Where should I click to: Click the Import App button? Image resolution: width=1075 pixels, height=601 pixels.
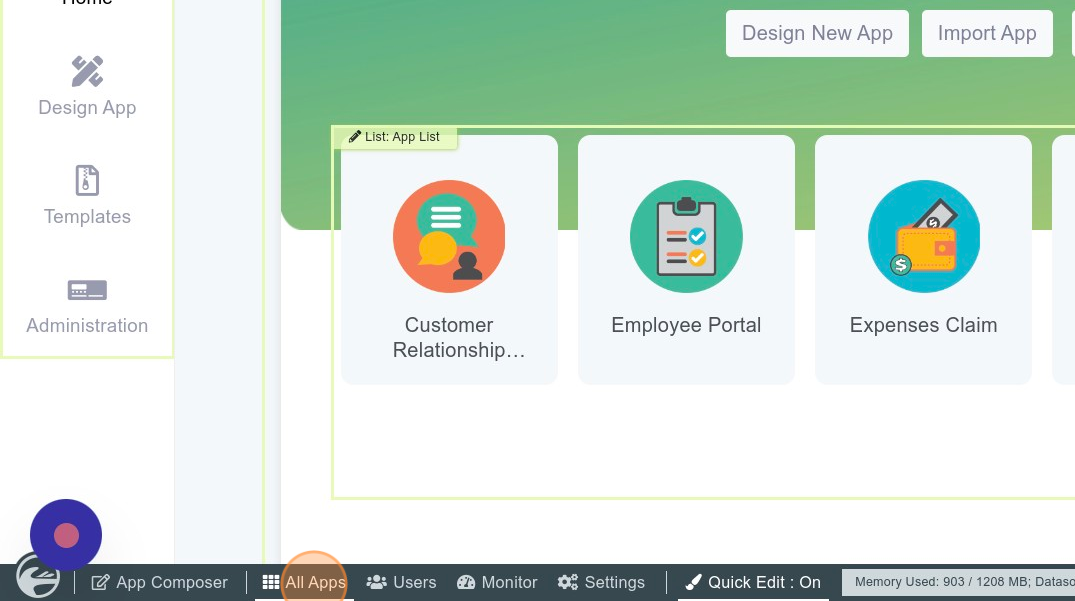987,34
